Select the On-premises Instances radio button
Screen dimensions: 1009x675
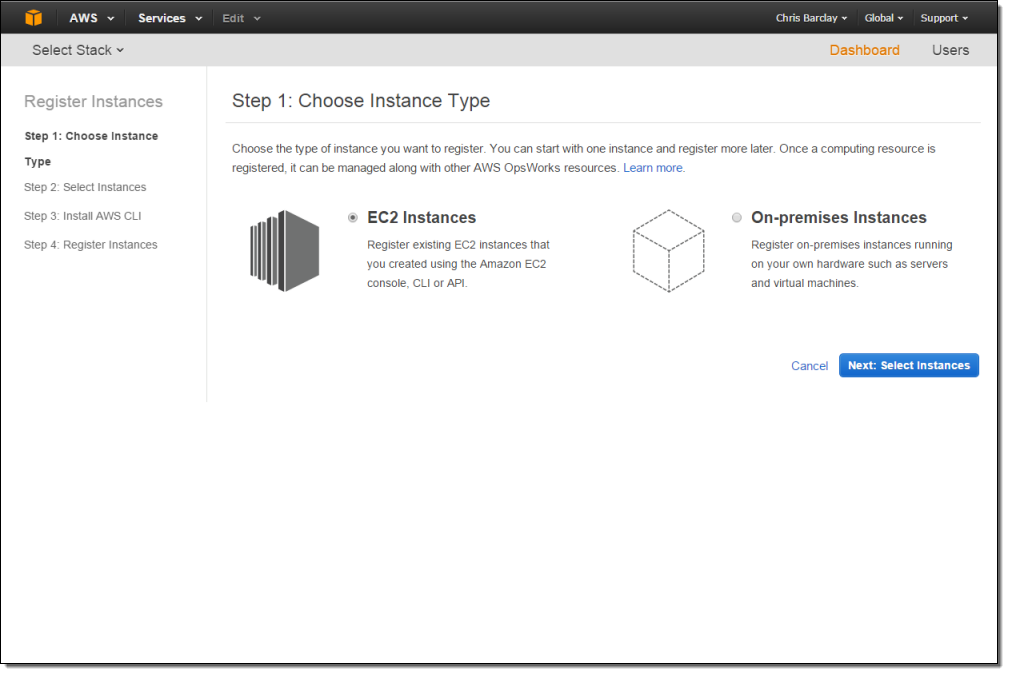[737, 218]
